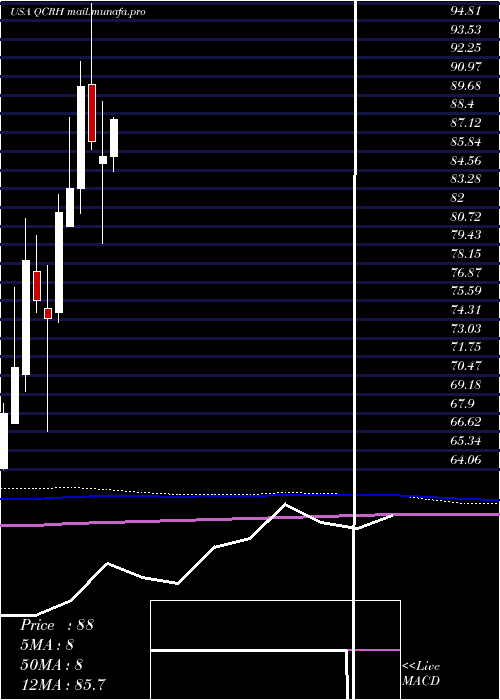This screenshot has width=500, height=700.
Task: Click the 'Price : 88' readout
Action: pos(57,625)
